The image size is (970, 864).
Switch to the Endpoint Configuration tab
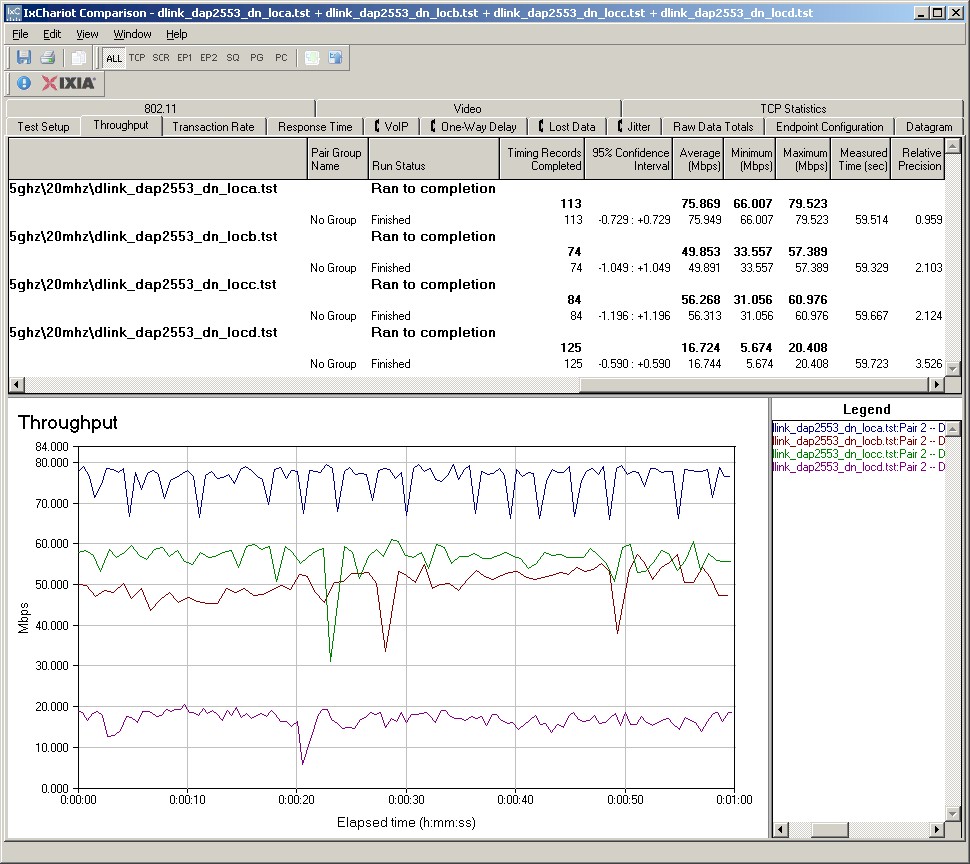830,127
